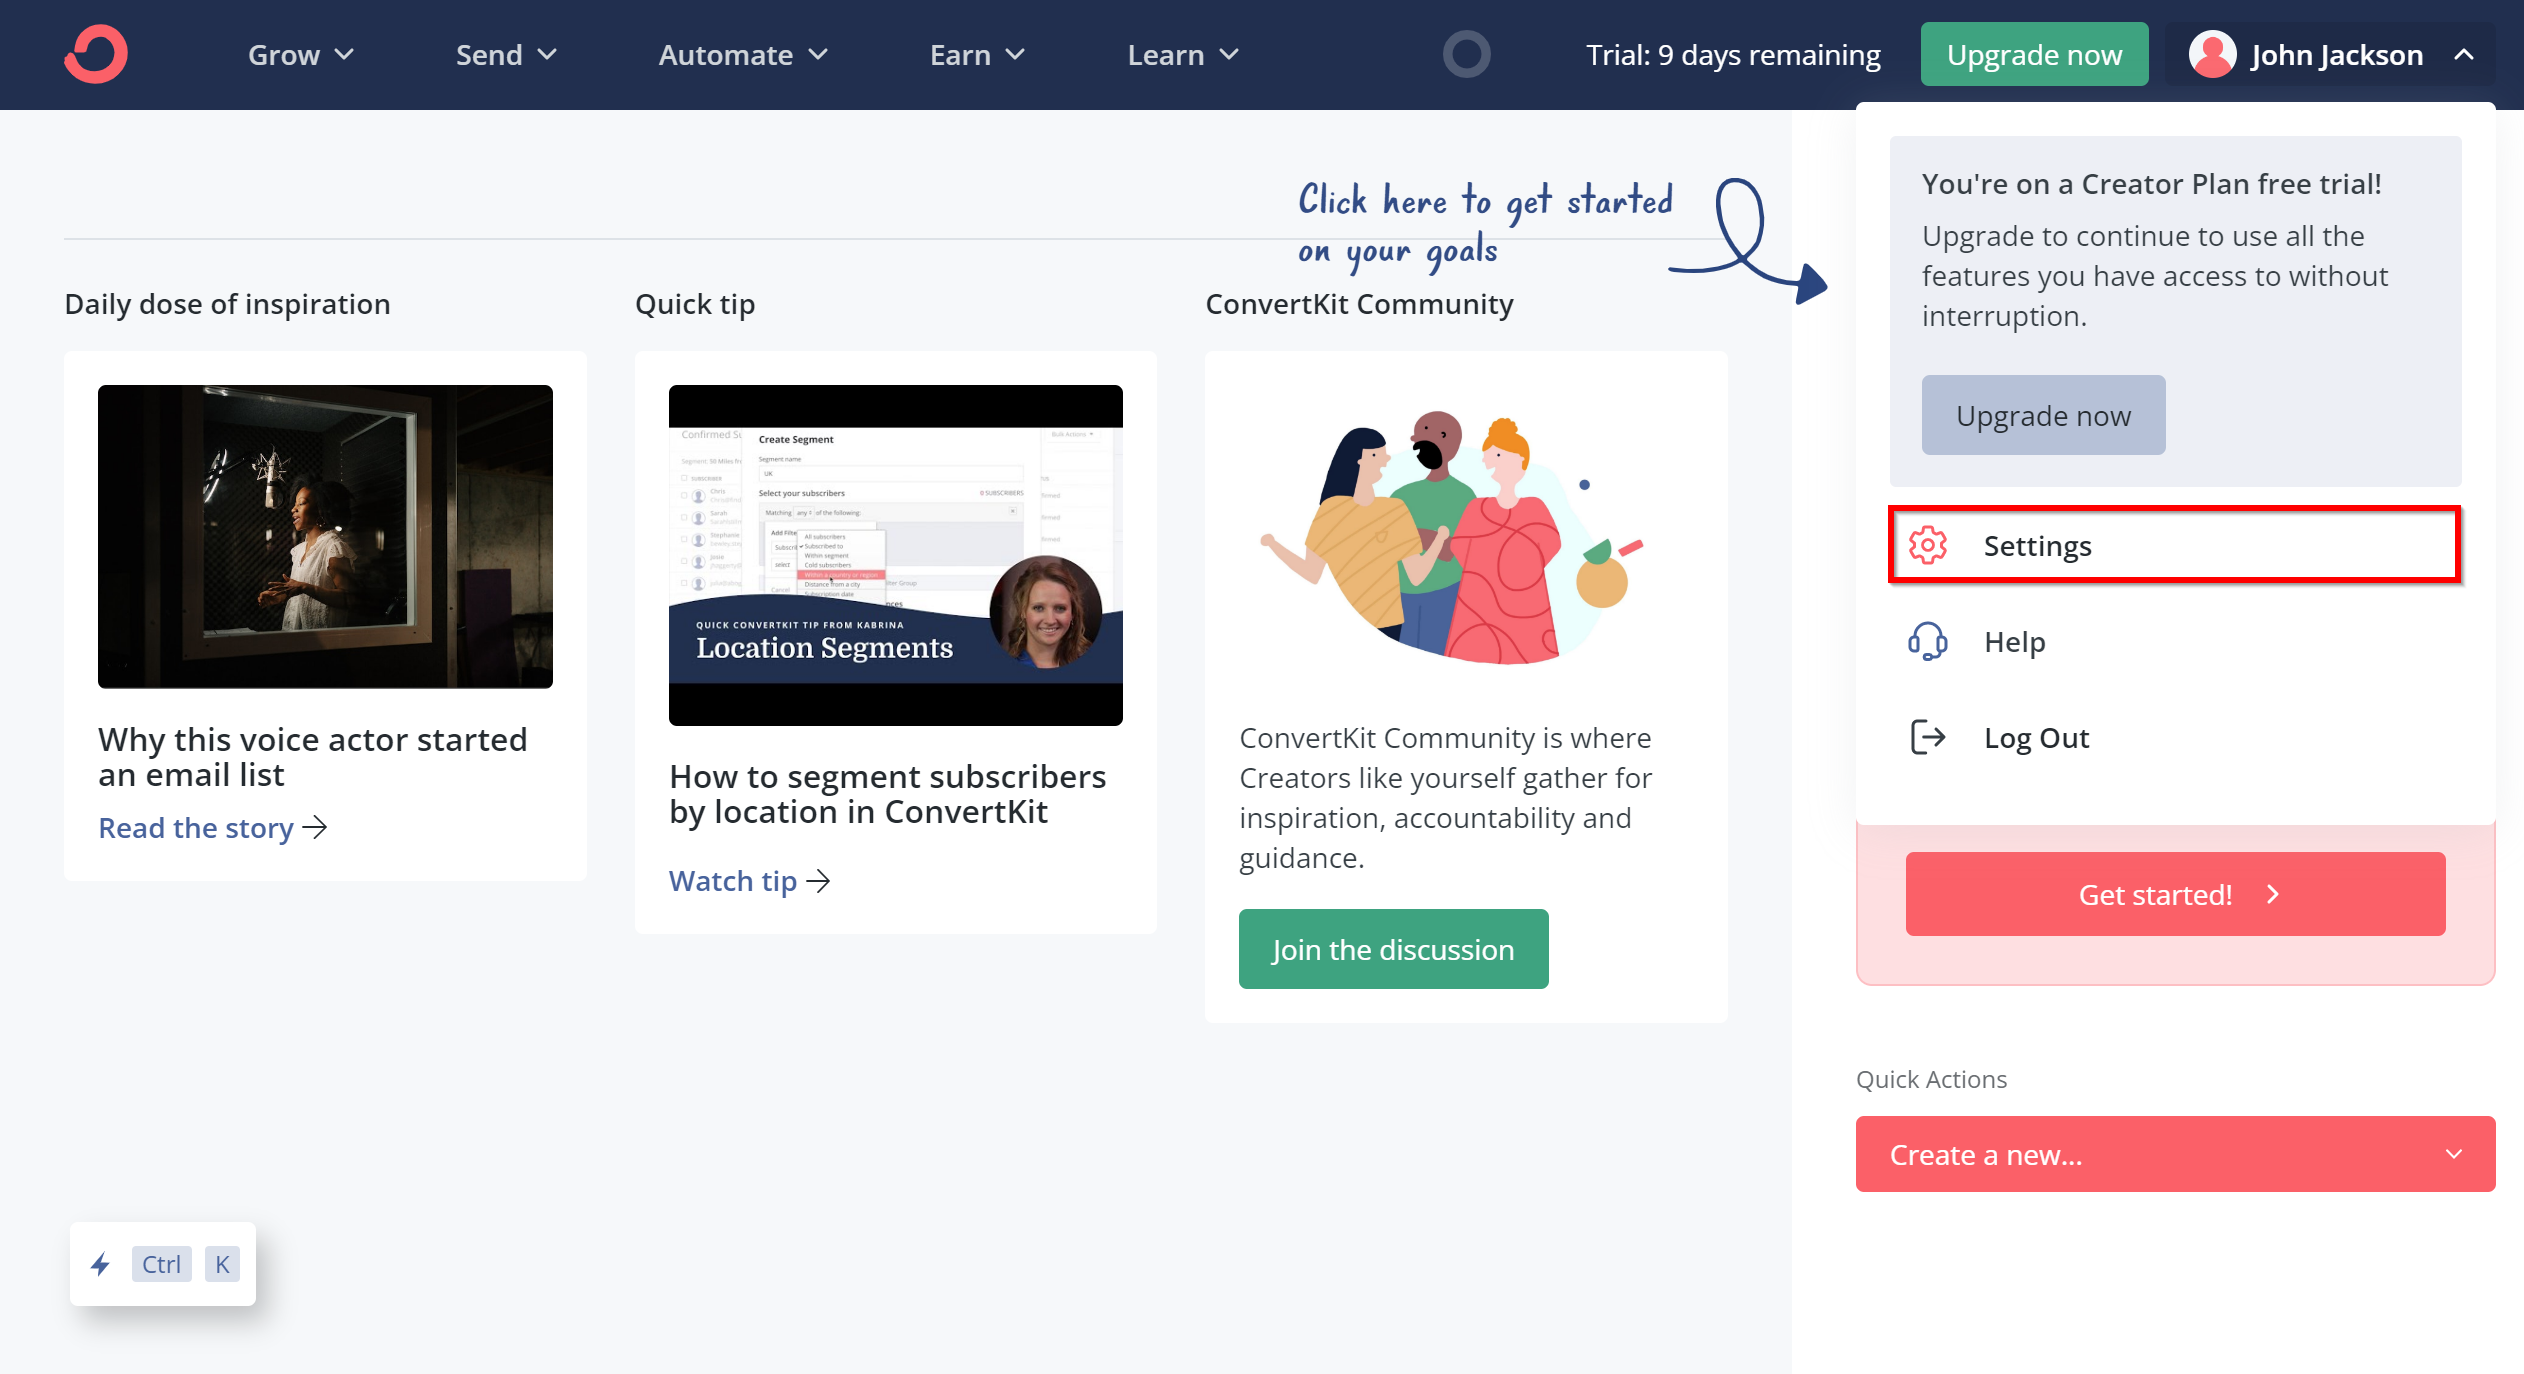Click Join the discussion button

click(x=1392, y=949)
